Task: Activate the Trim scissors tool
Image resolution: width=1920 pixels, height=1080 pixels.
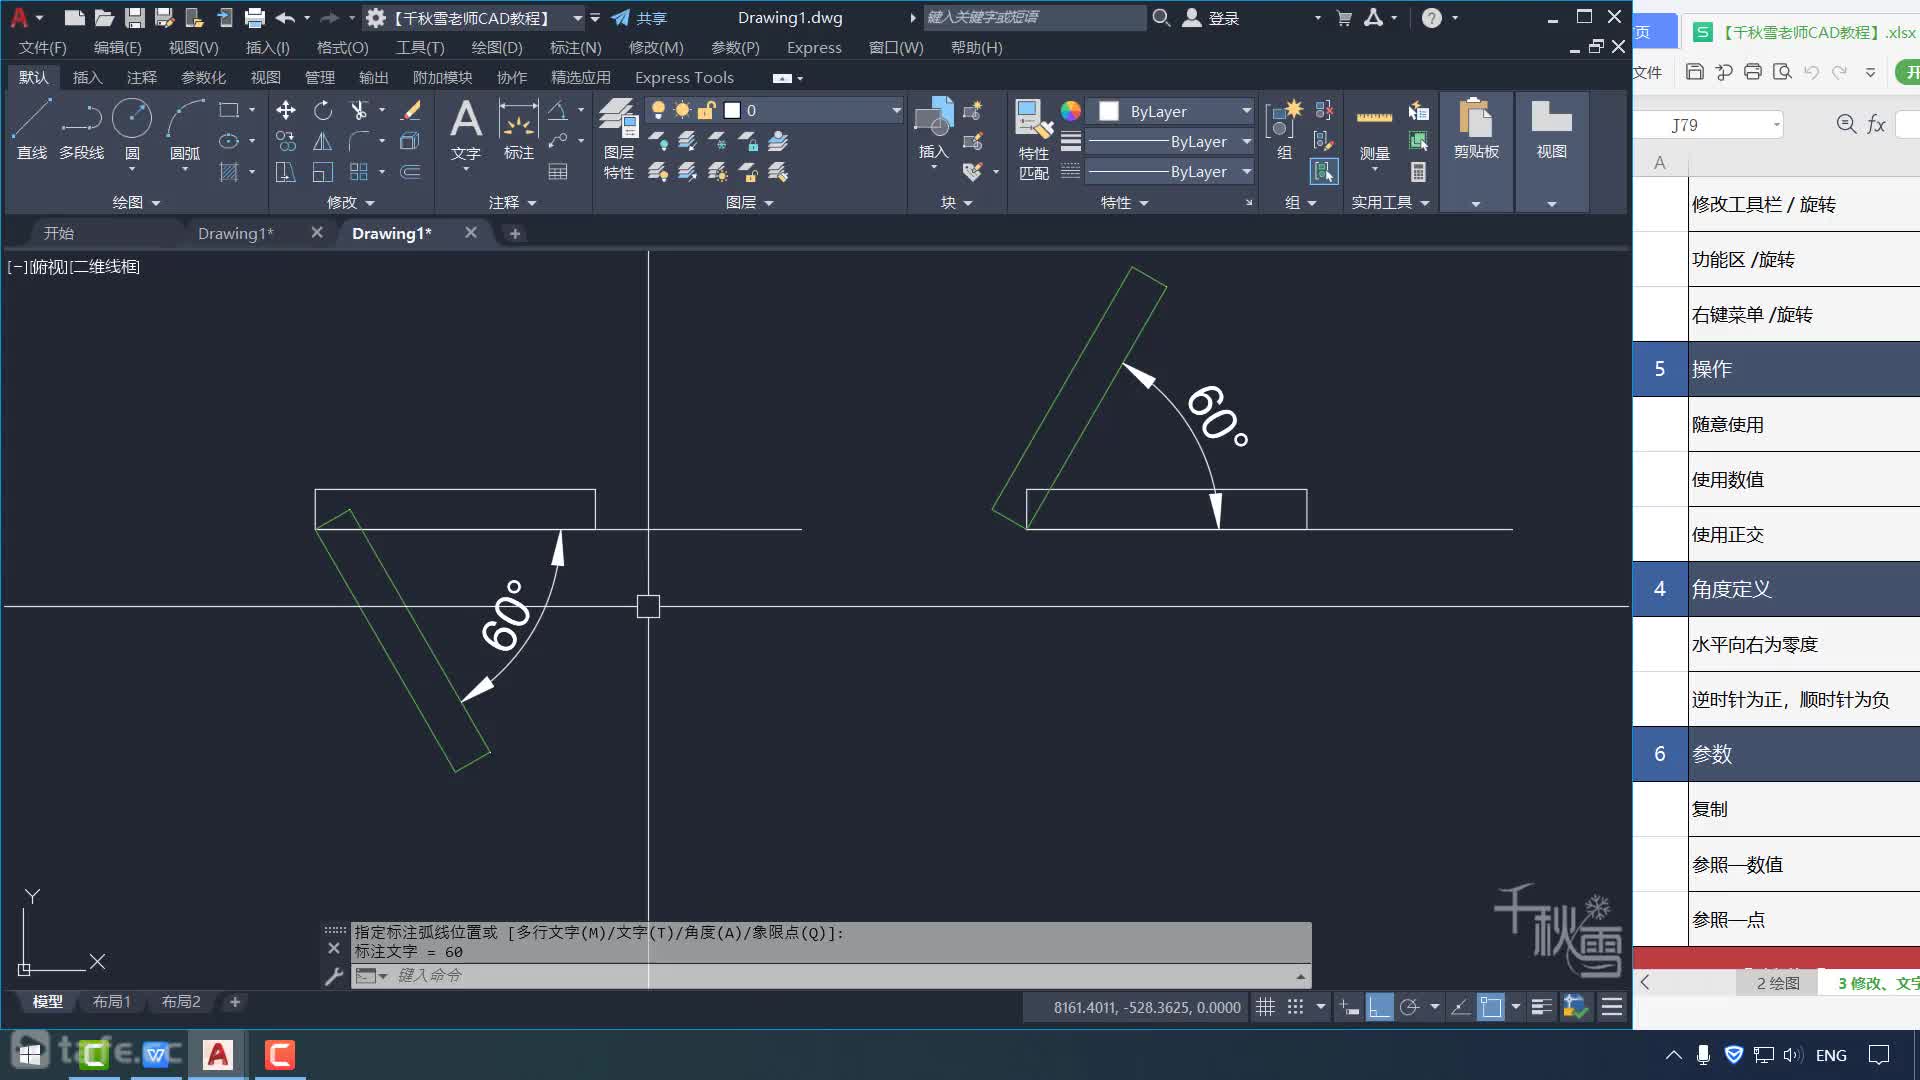Action: click(x=359, y=110)
